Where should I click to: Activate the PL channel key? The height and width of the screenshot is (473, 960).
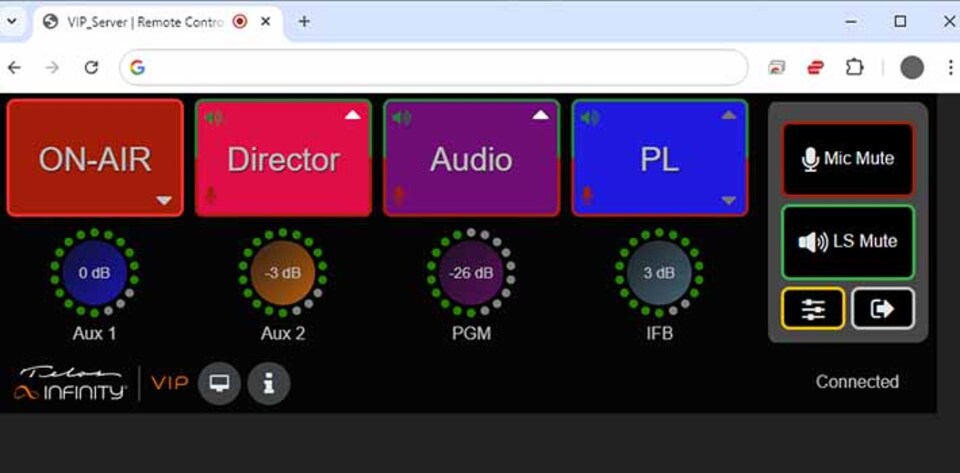(x=659, y=158)
